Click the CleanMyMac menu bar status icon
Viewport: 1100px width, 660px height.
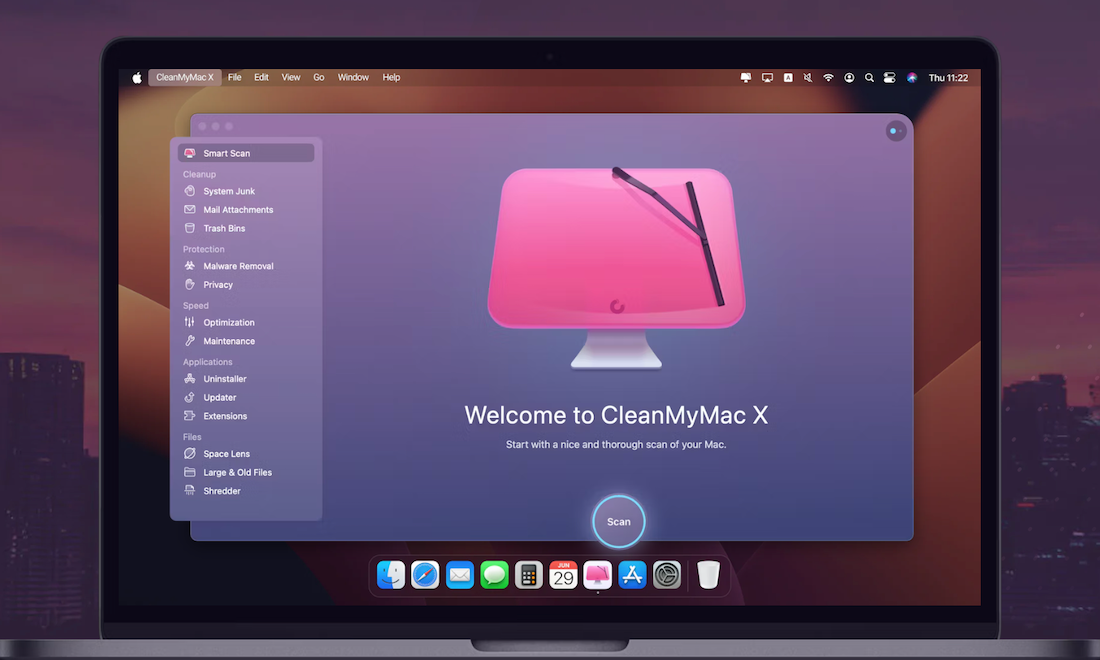pos(746,78)
